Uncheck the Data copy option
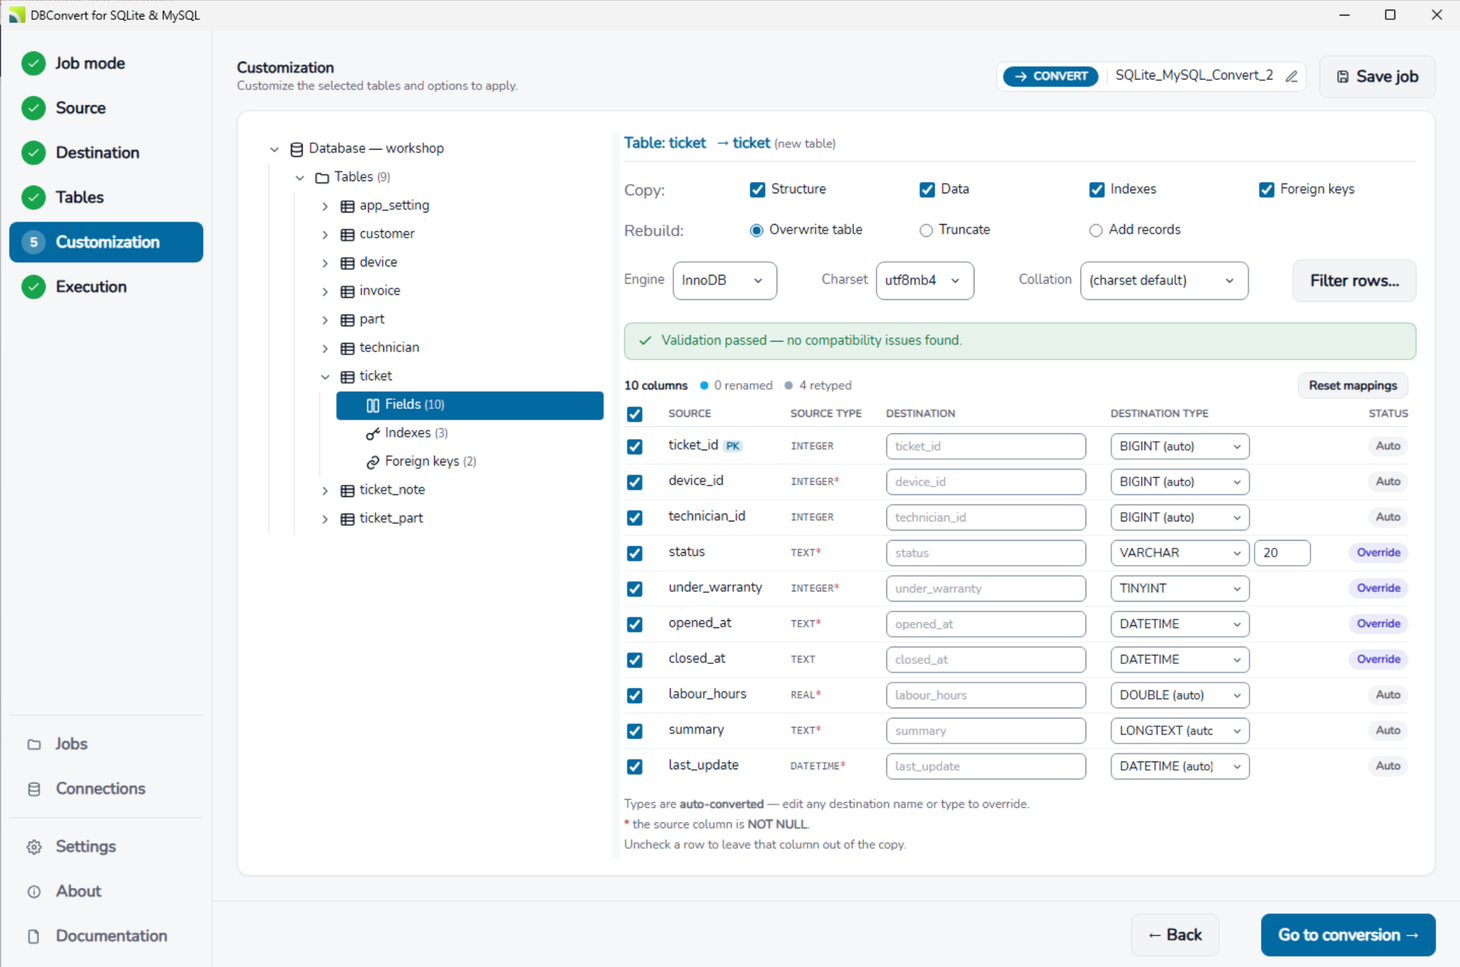The height and width of the screenshot is (967, 1460). (x=927, y=190)
